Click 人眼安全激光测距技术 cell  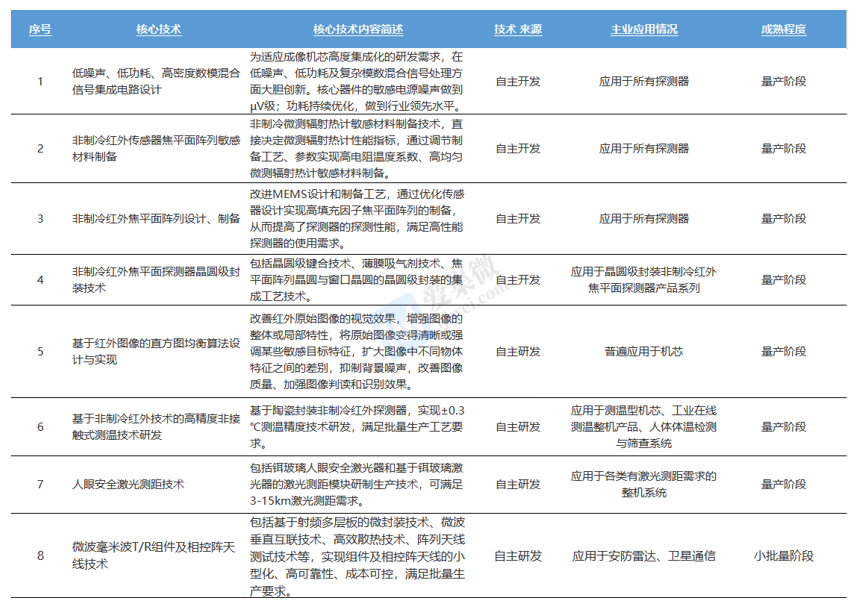click(x=128, y=484)
